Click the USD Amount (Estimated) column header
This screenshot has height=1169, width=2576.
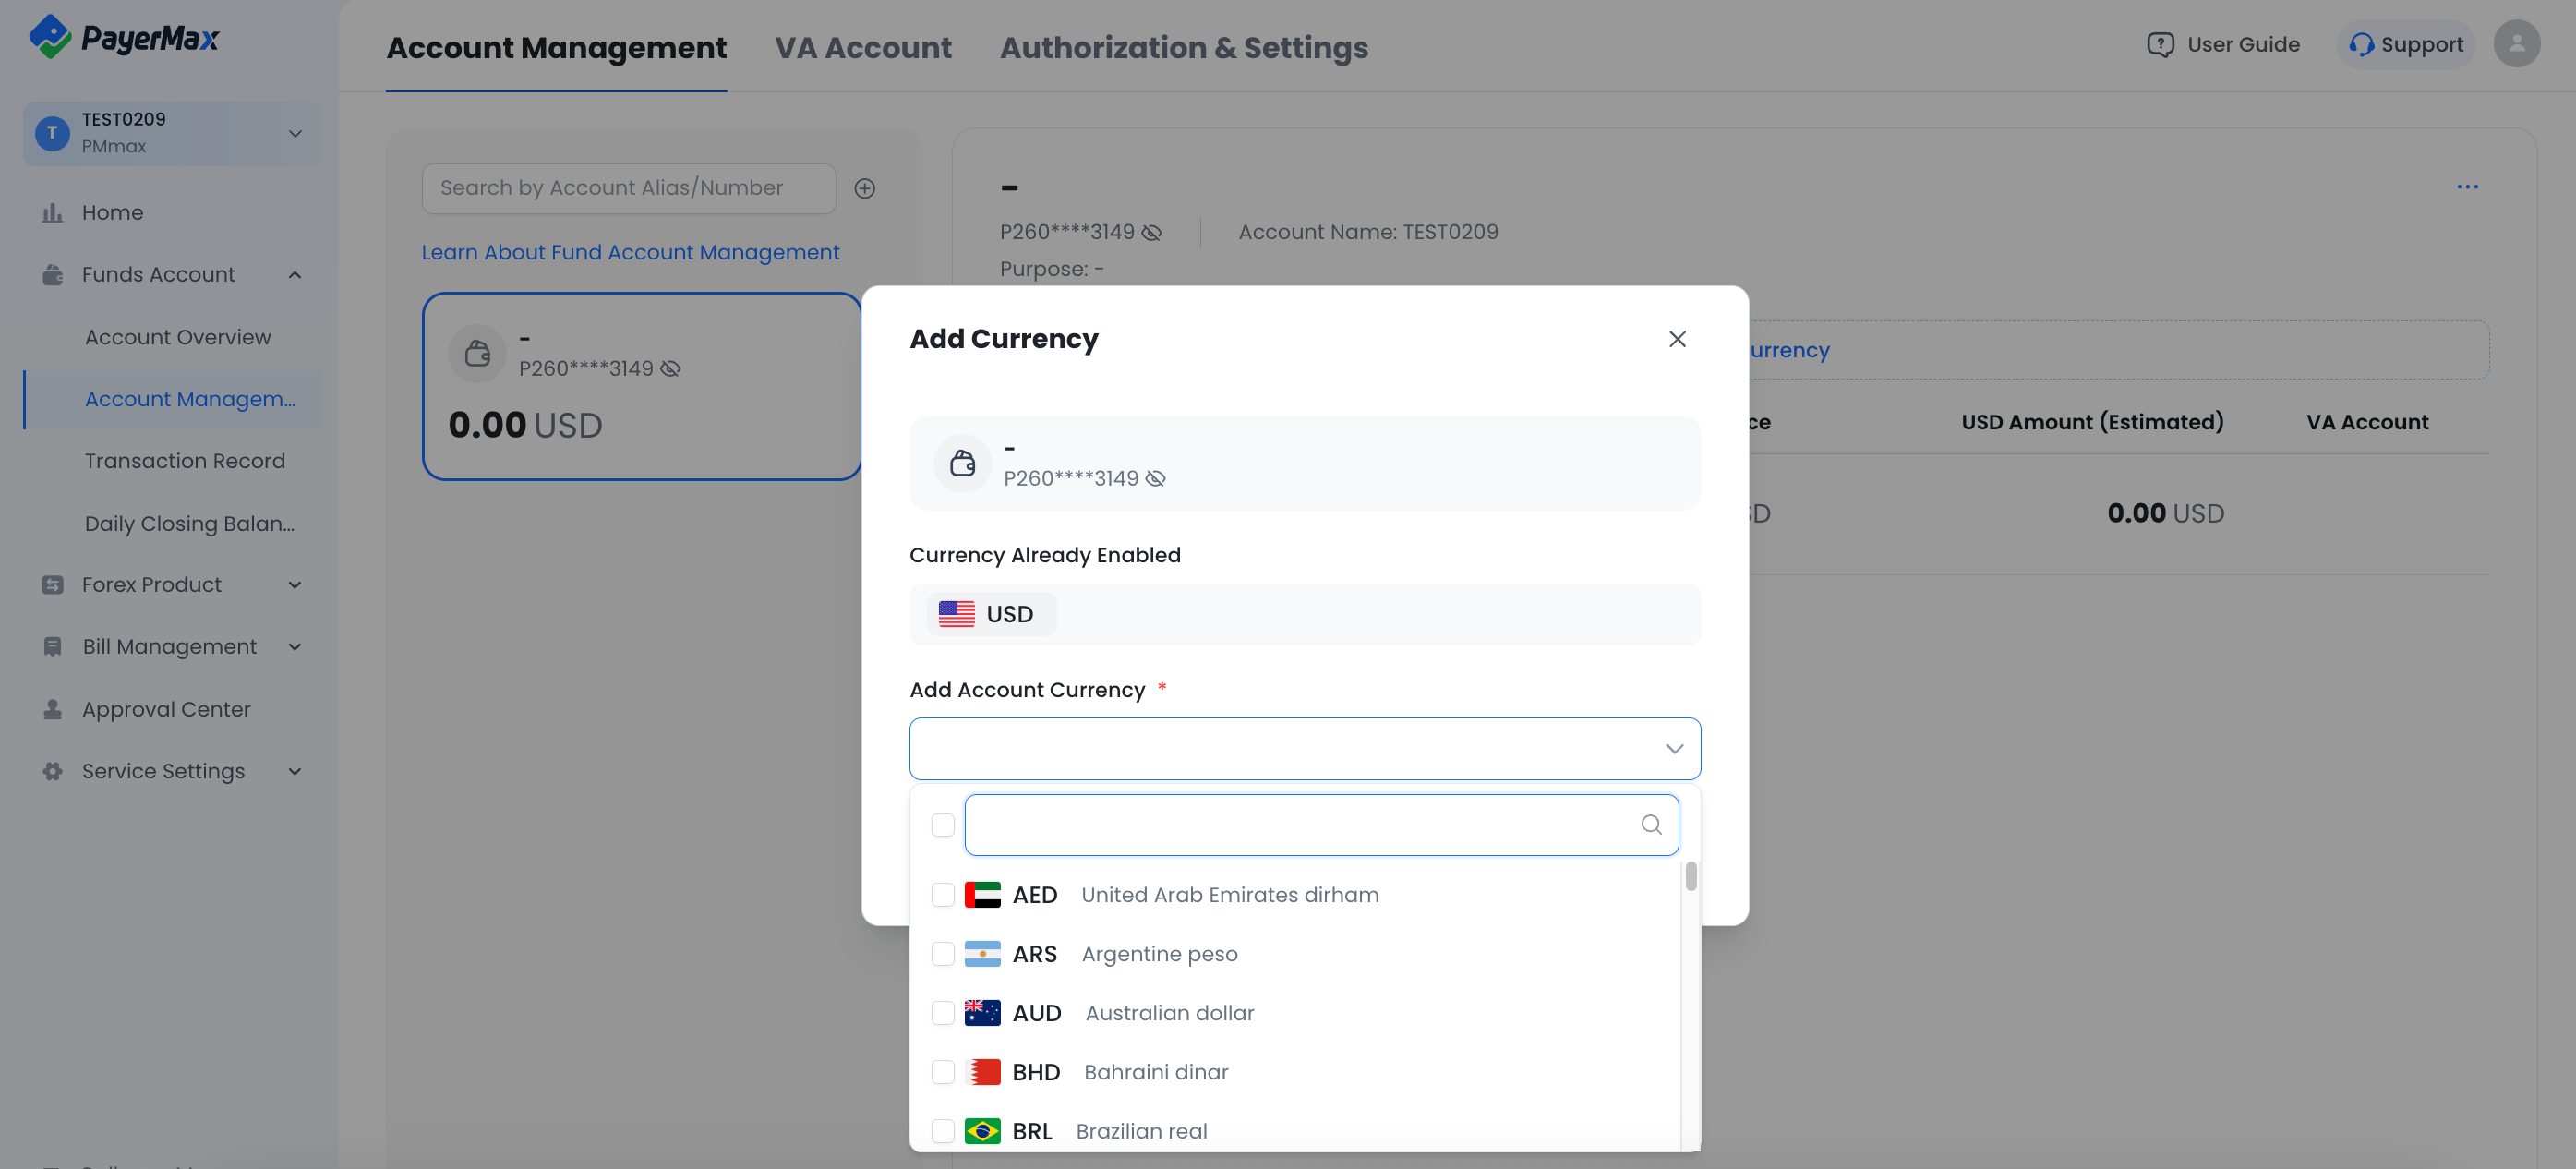tap(2092, 423)
